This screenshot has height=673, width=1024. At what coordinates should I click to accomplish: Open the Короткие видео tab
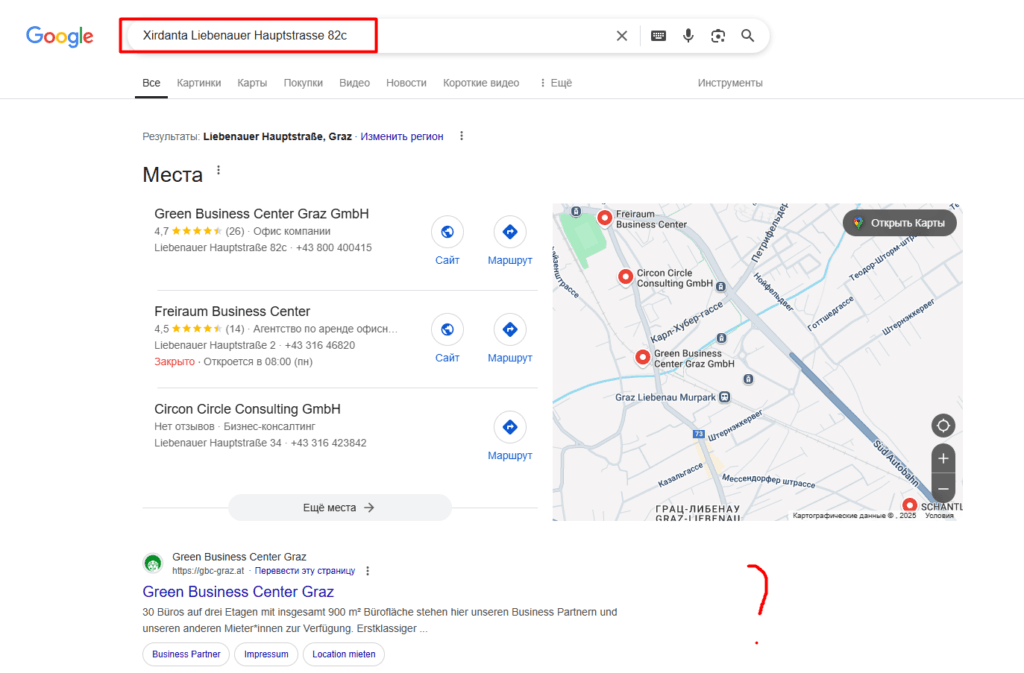point(481,83)
